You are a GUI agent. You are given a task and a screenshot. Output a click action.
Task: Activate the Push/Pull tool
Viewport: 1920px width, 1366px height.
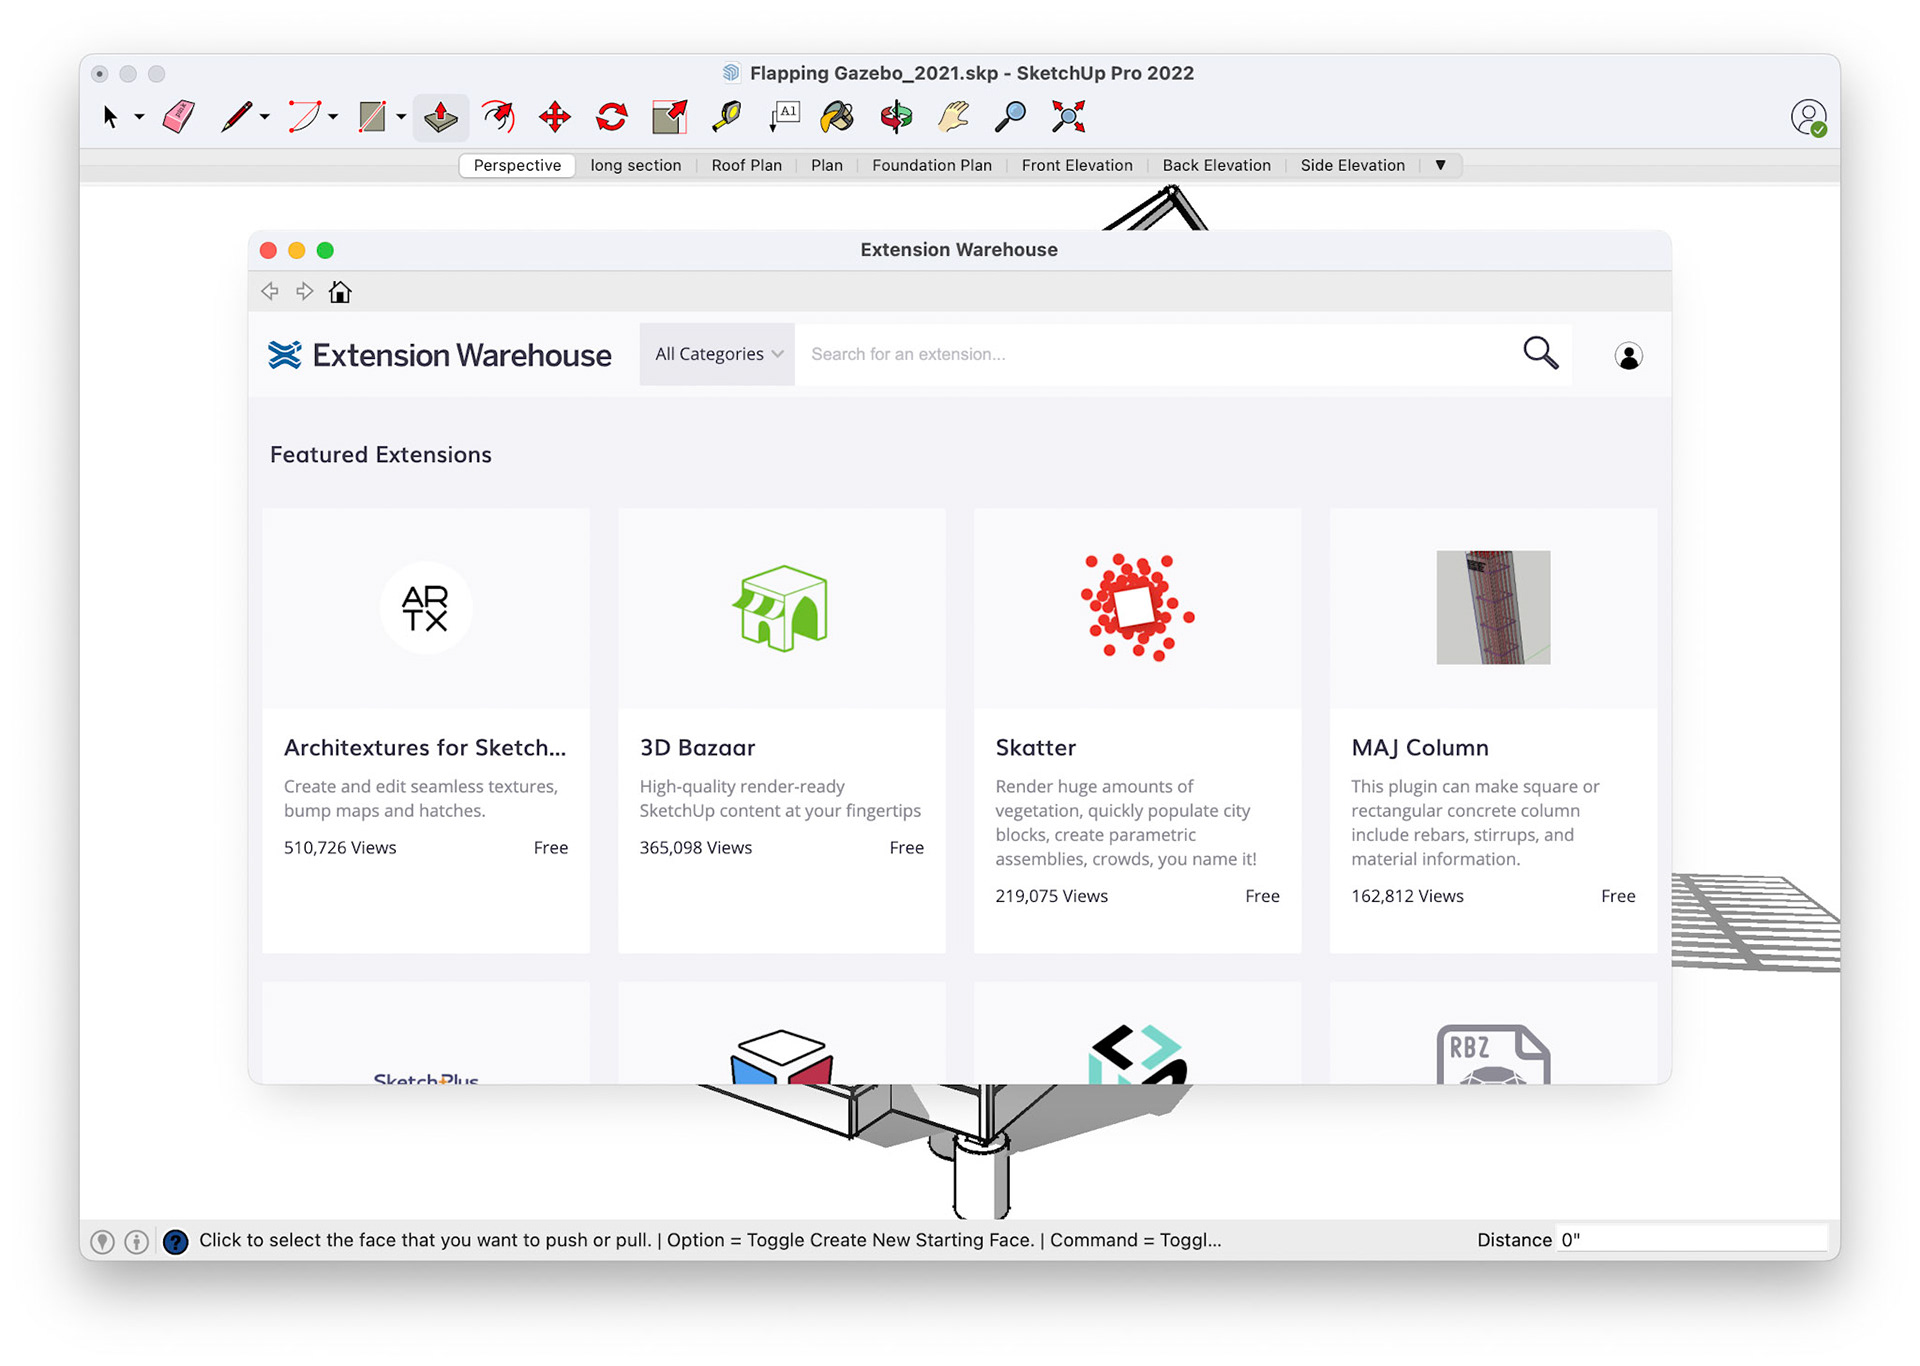[440, 117]
